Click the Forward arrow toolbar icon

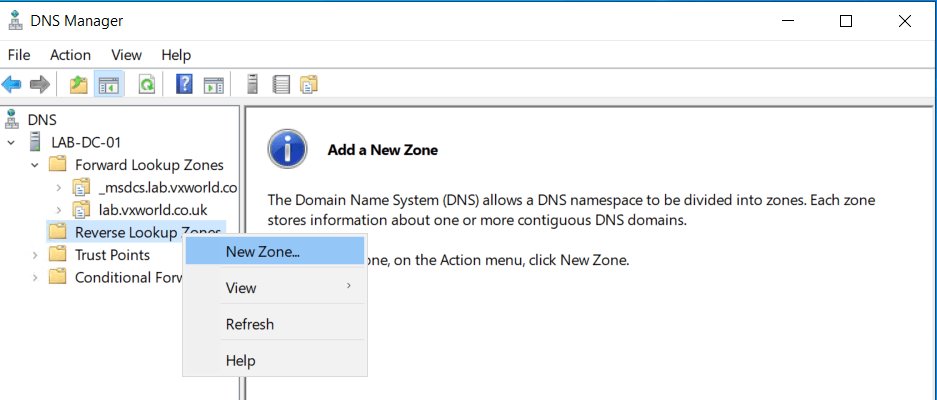40,85
